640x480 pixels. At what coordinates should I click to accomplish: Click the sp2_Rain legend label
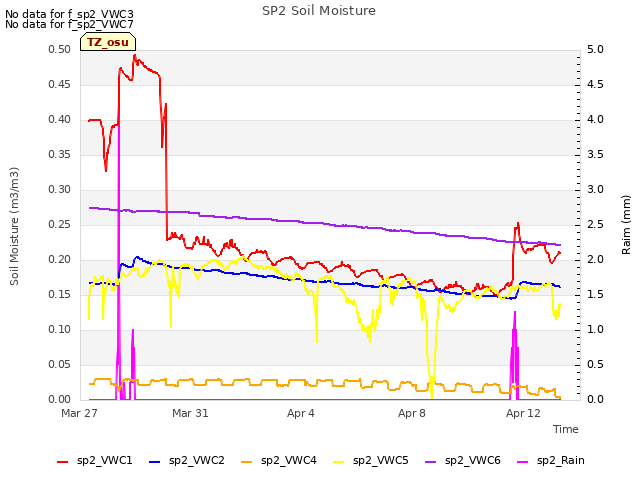pos(560,460)
